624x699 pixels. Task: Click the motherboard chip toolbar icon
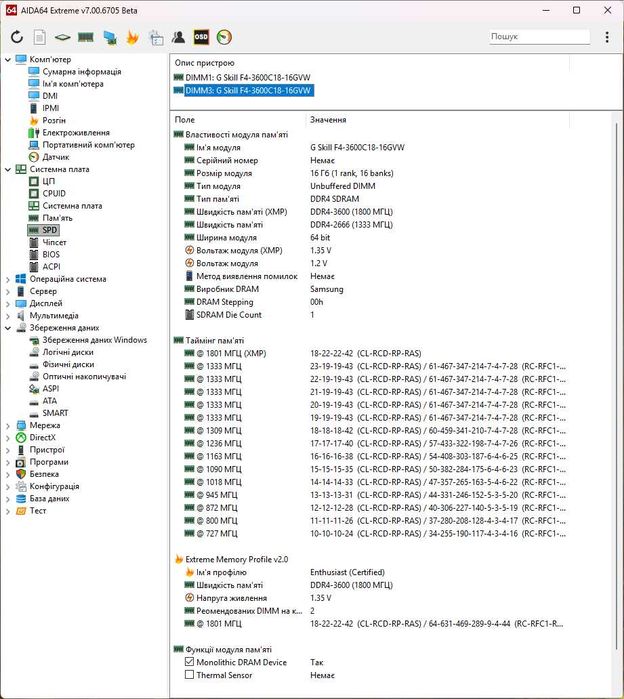[62, 37]
